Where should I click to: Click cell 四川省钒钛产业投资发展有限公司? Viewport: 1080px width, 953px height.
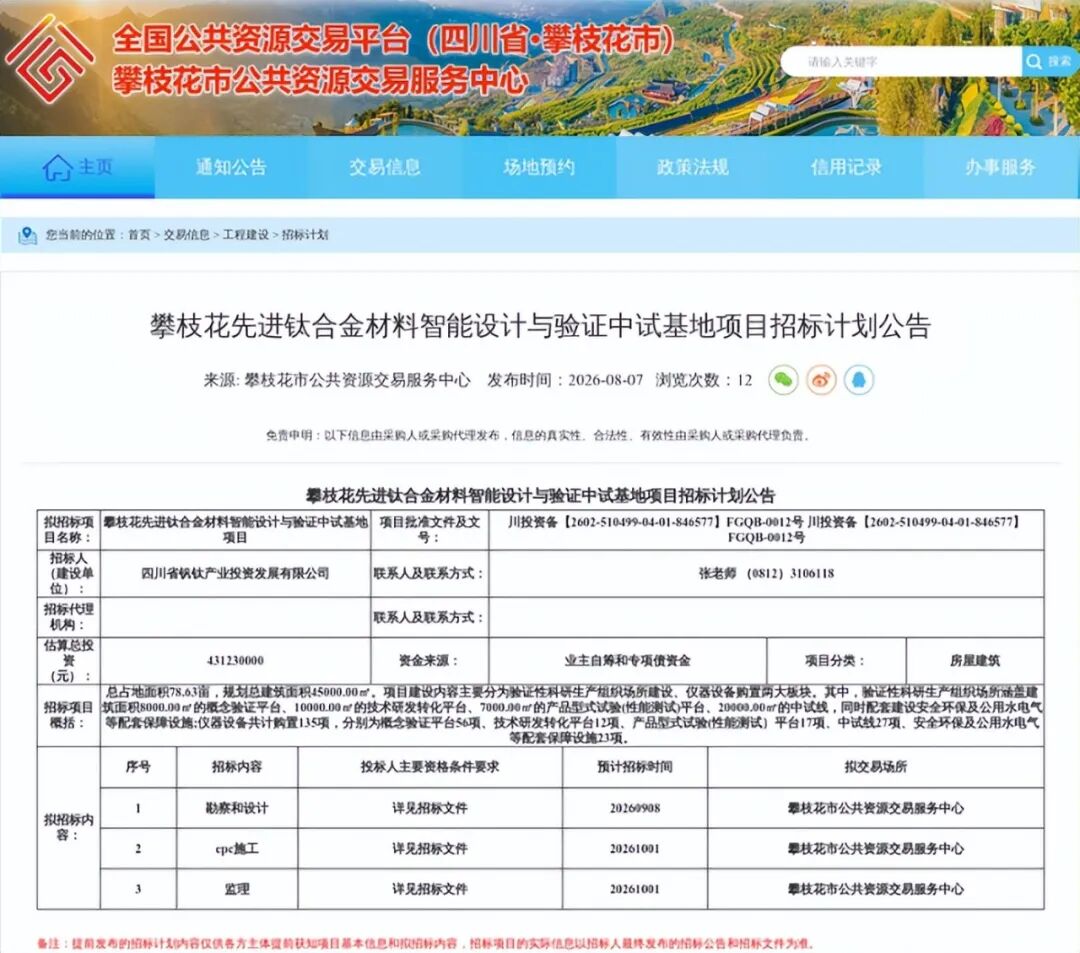click(235, 573)
